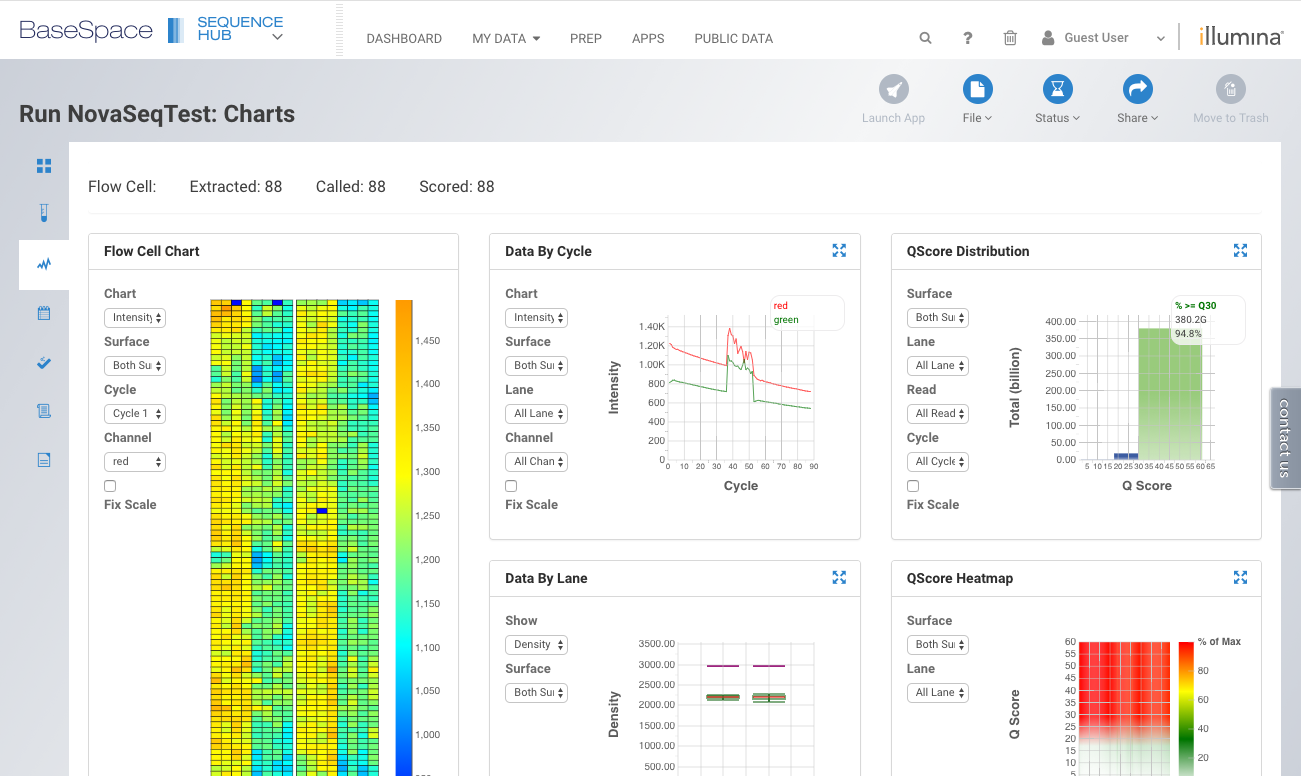The height and width of the screenshot is (776, 1301).
Task: Open Flow Cell Chart Surface dropdown
Action: point(135,366)
